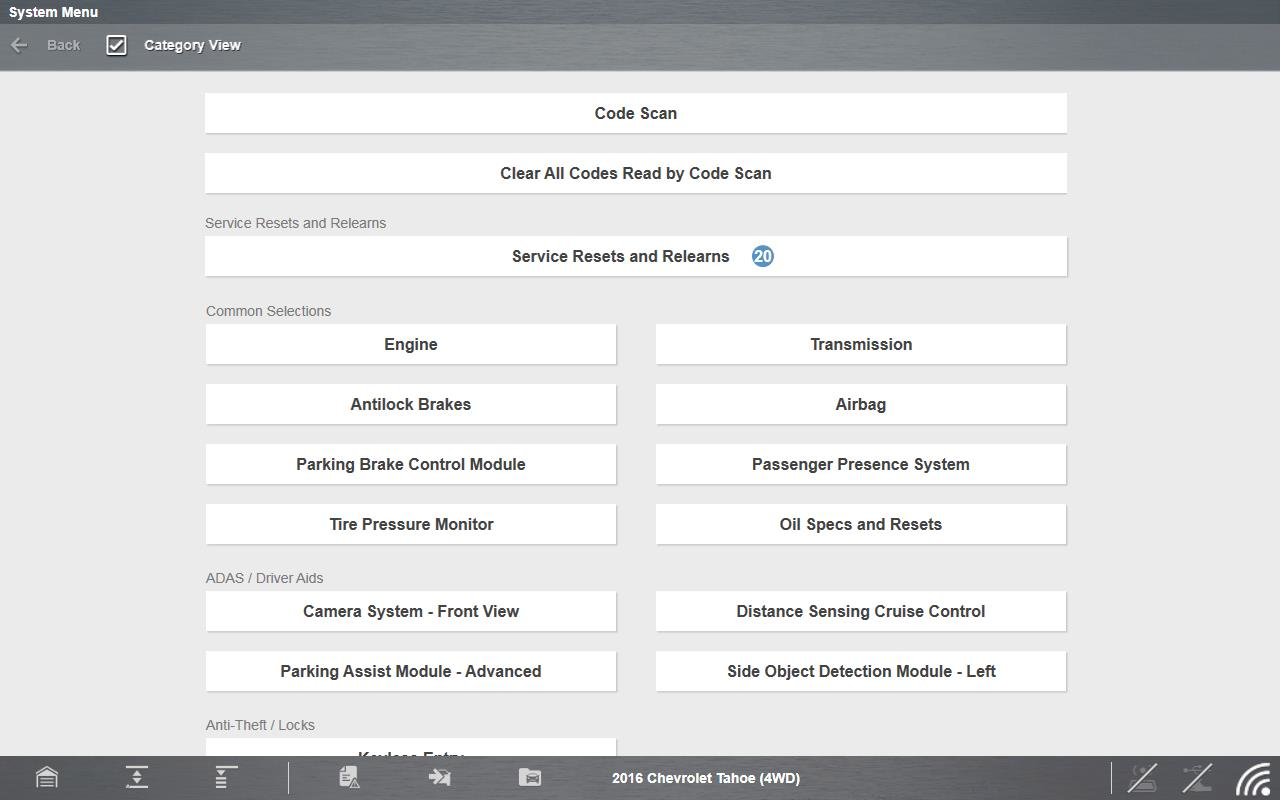Open the vehicle folder icon
This screenshot has width=1280, height=800.
530,777
